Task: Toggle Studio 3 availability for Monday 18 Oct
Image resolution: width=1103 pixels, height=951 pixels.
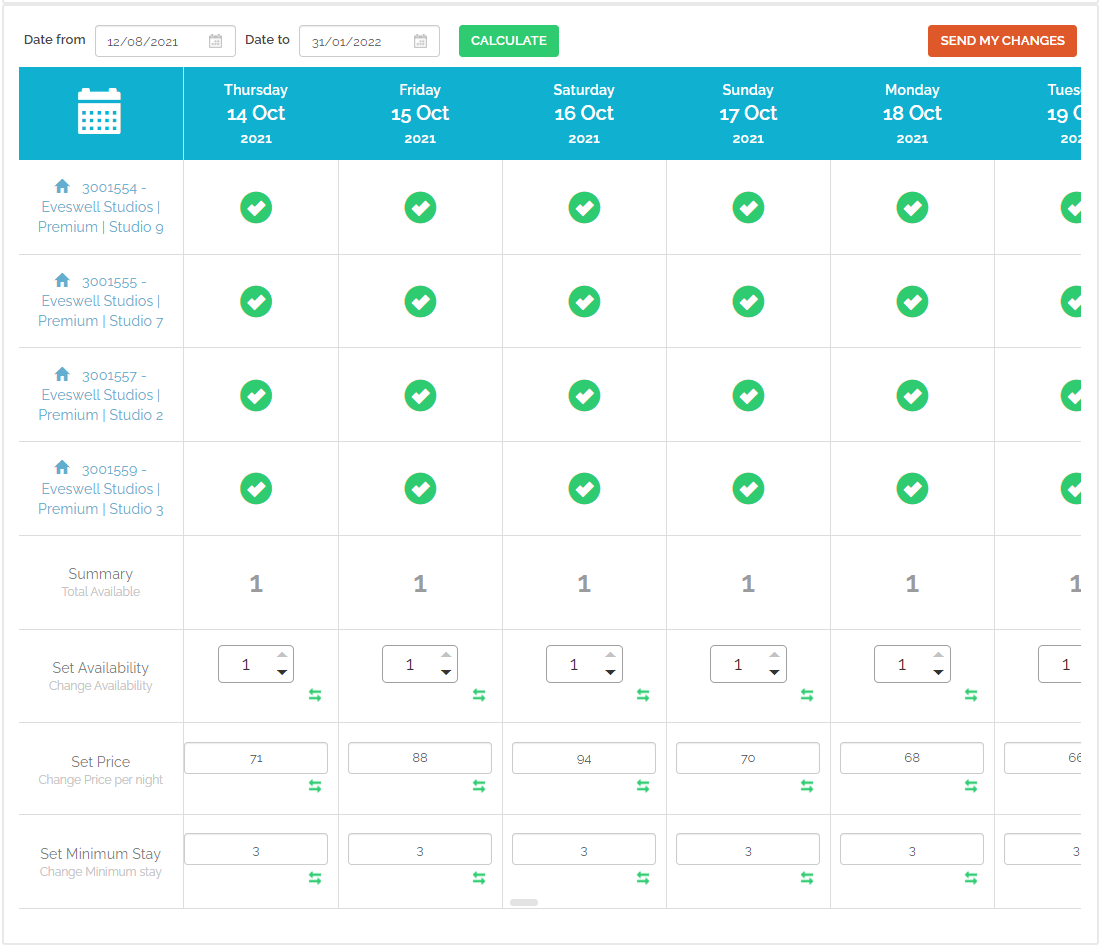Action: click(912, 489)
